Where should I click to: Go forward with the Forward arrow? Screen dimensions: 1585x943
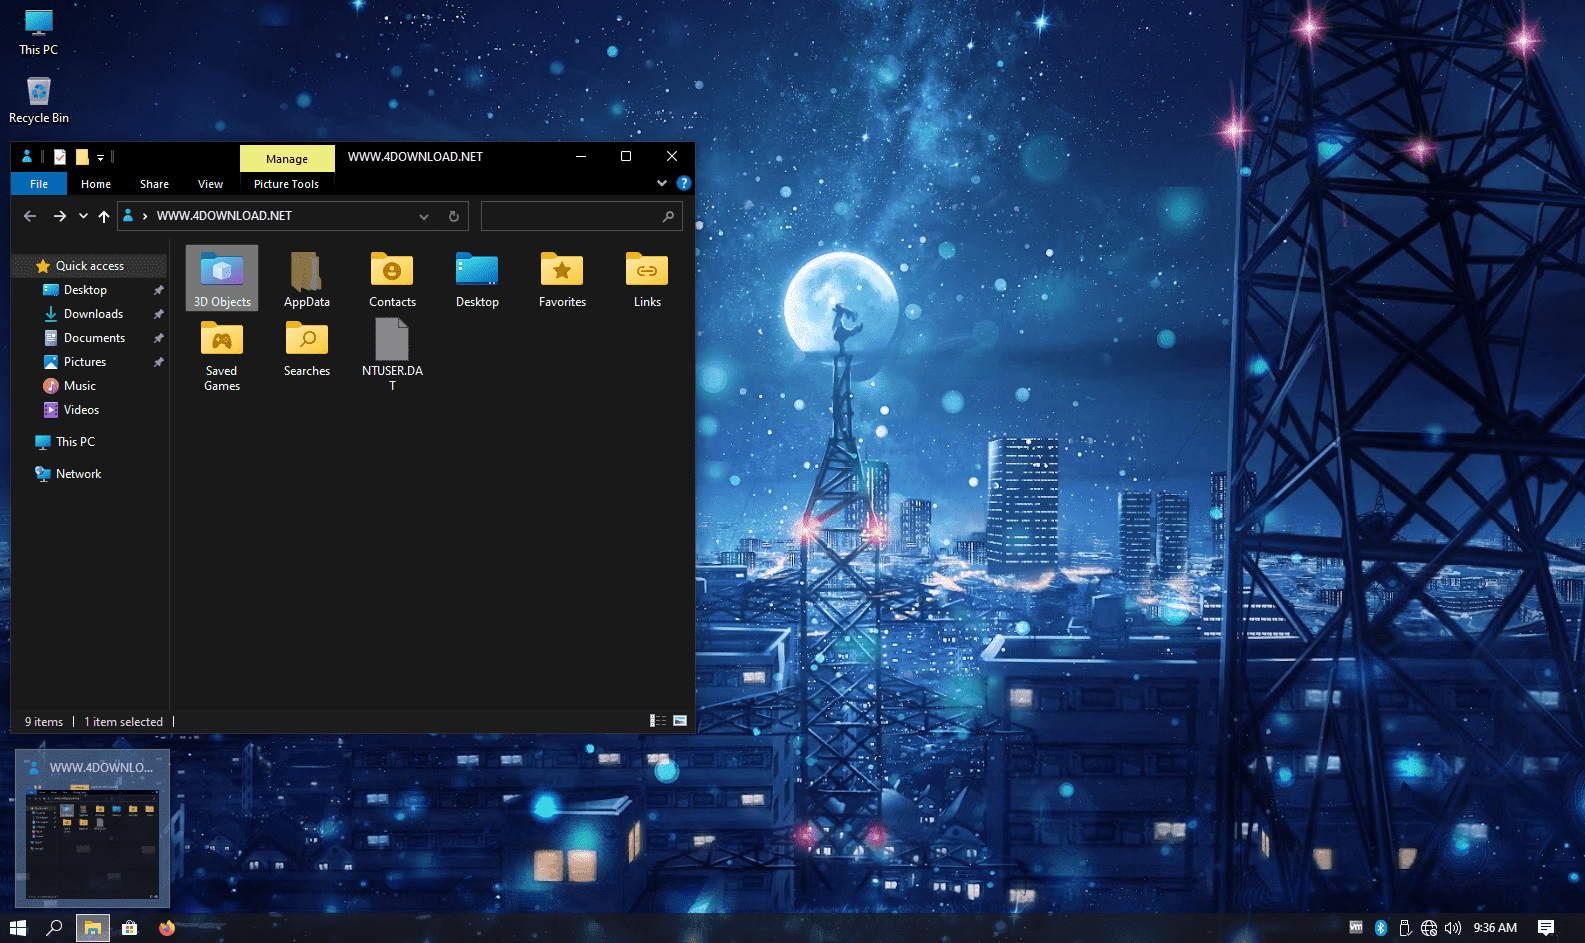coord(60,216)
